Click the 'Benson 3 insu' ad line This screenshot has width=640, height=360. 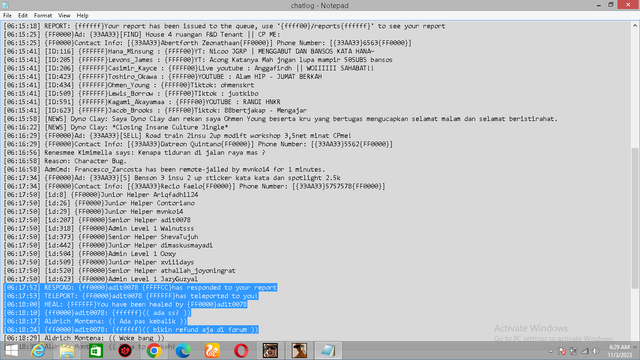point(172,178)
